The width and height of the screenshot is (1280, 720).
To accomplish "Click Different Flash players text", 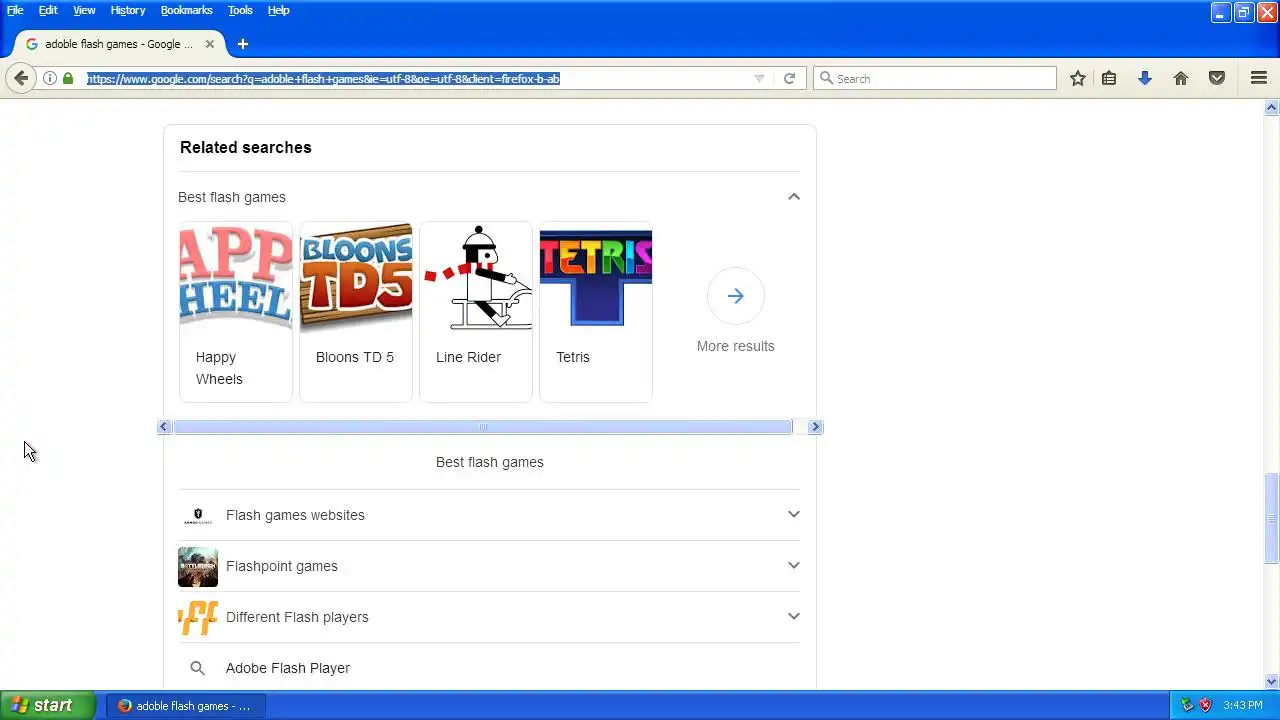I will pyautogui.click(x=297, y=617).
